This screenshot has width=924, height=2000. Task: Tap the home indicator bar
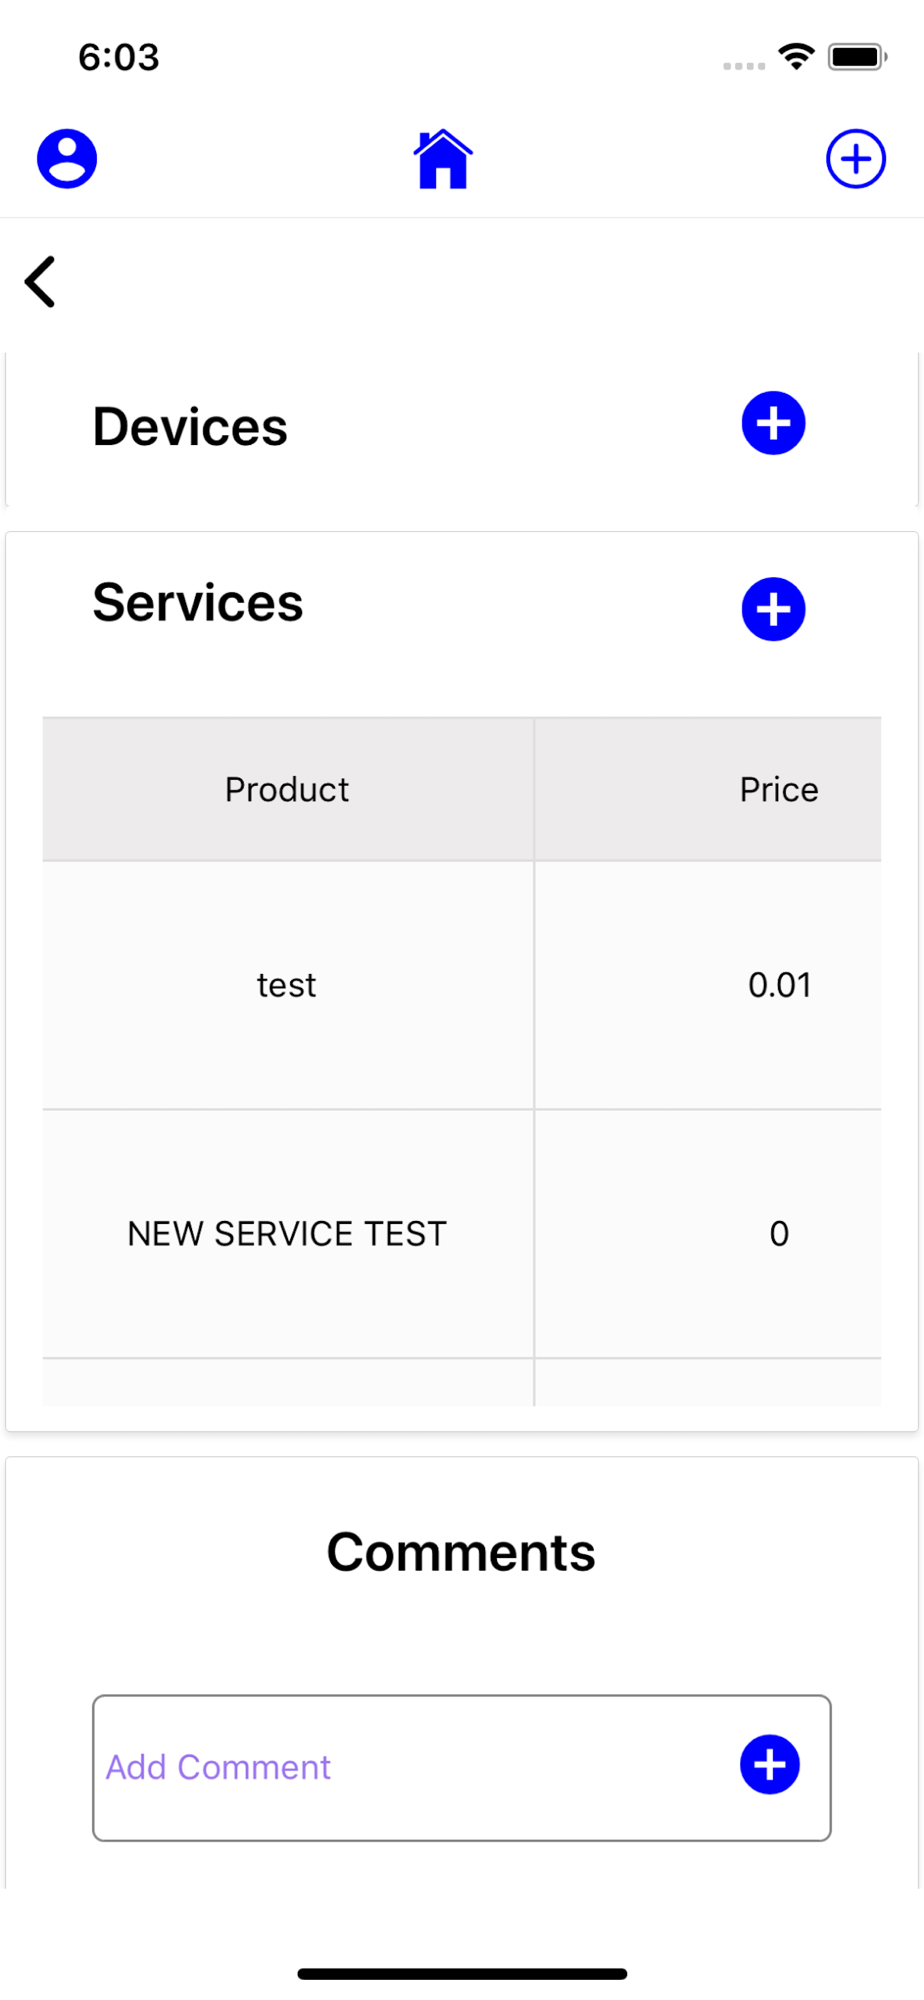tap(462, 1974)
